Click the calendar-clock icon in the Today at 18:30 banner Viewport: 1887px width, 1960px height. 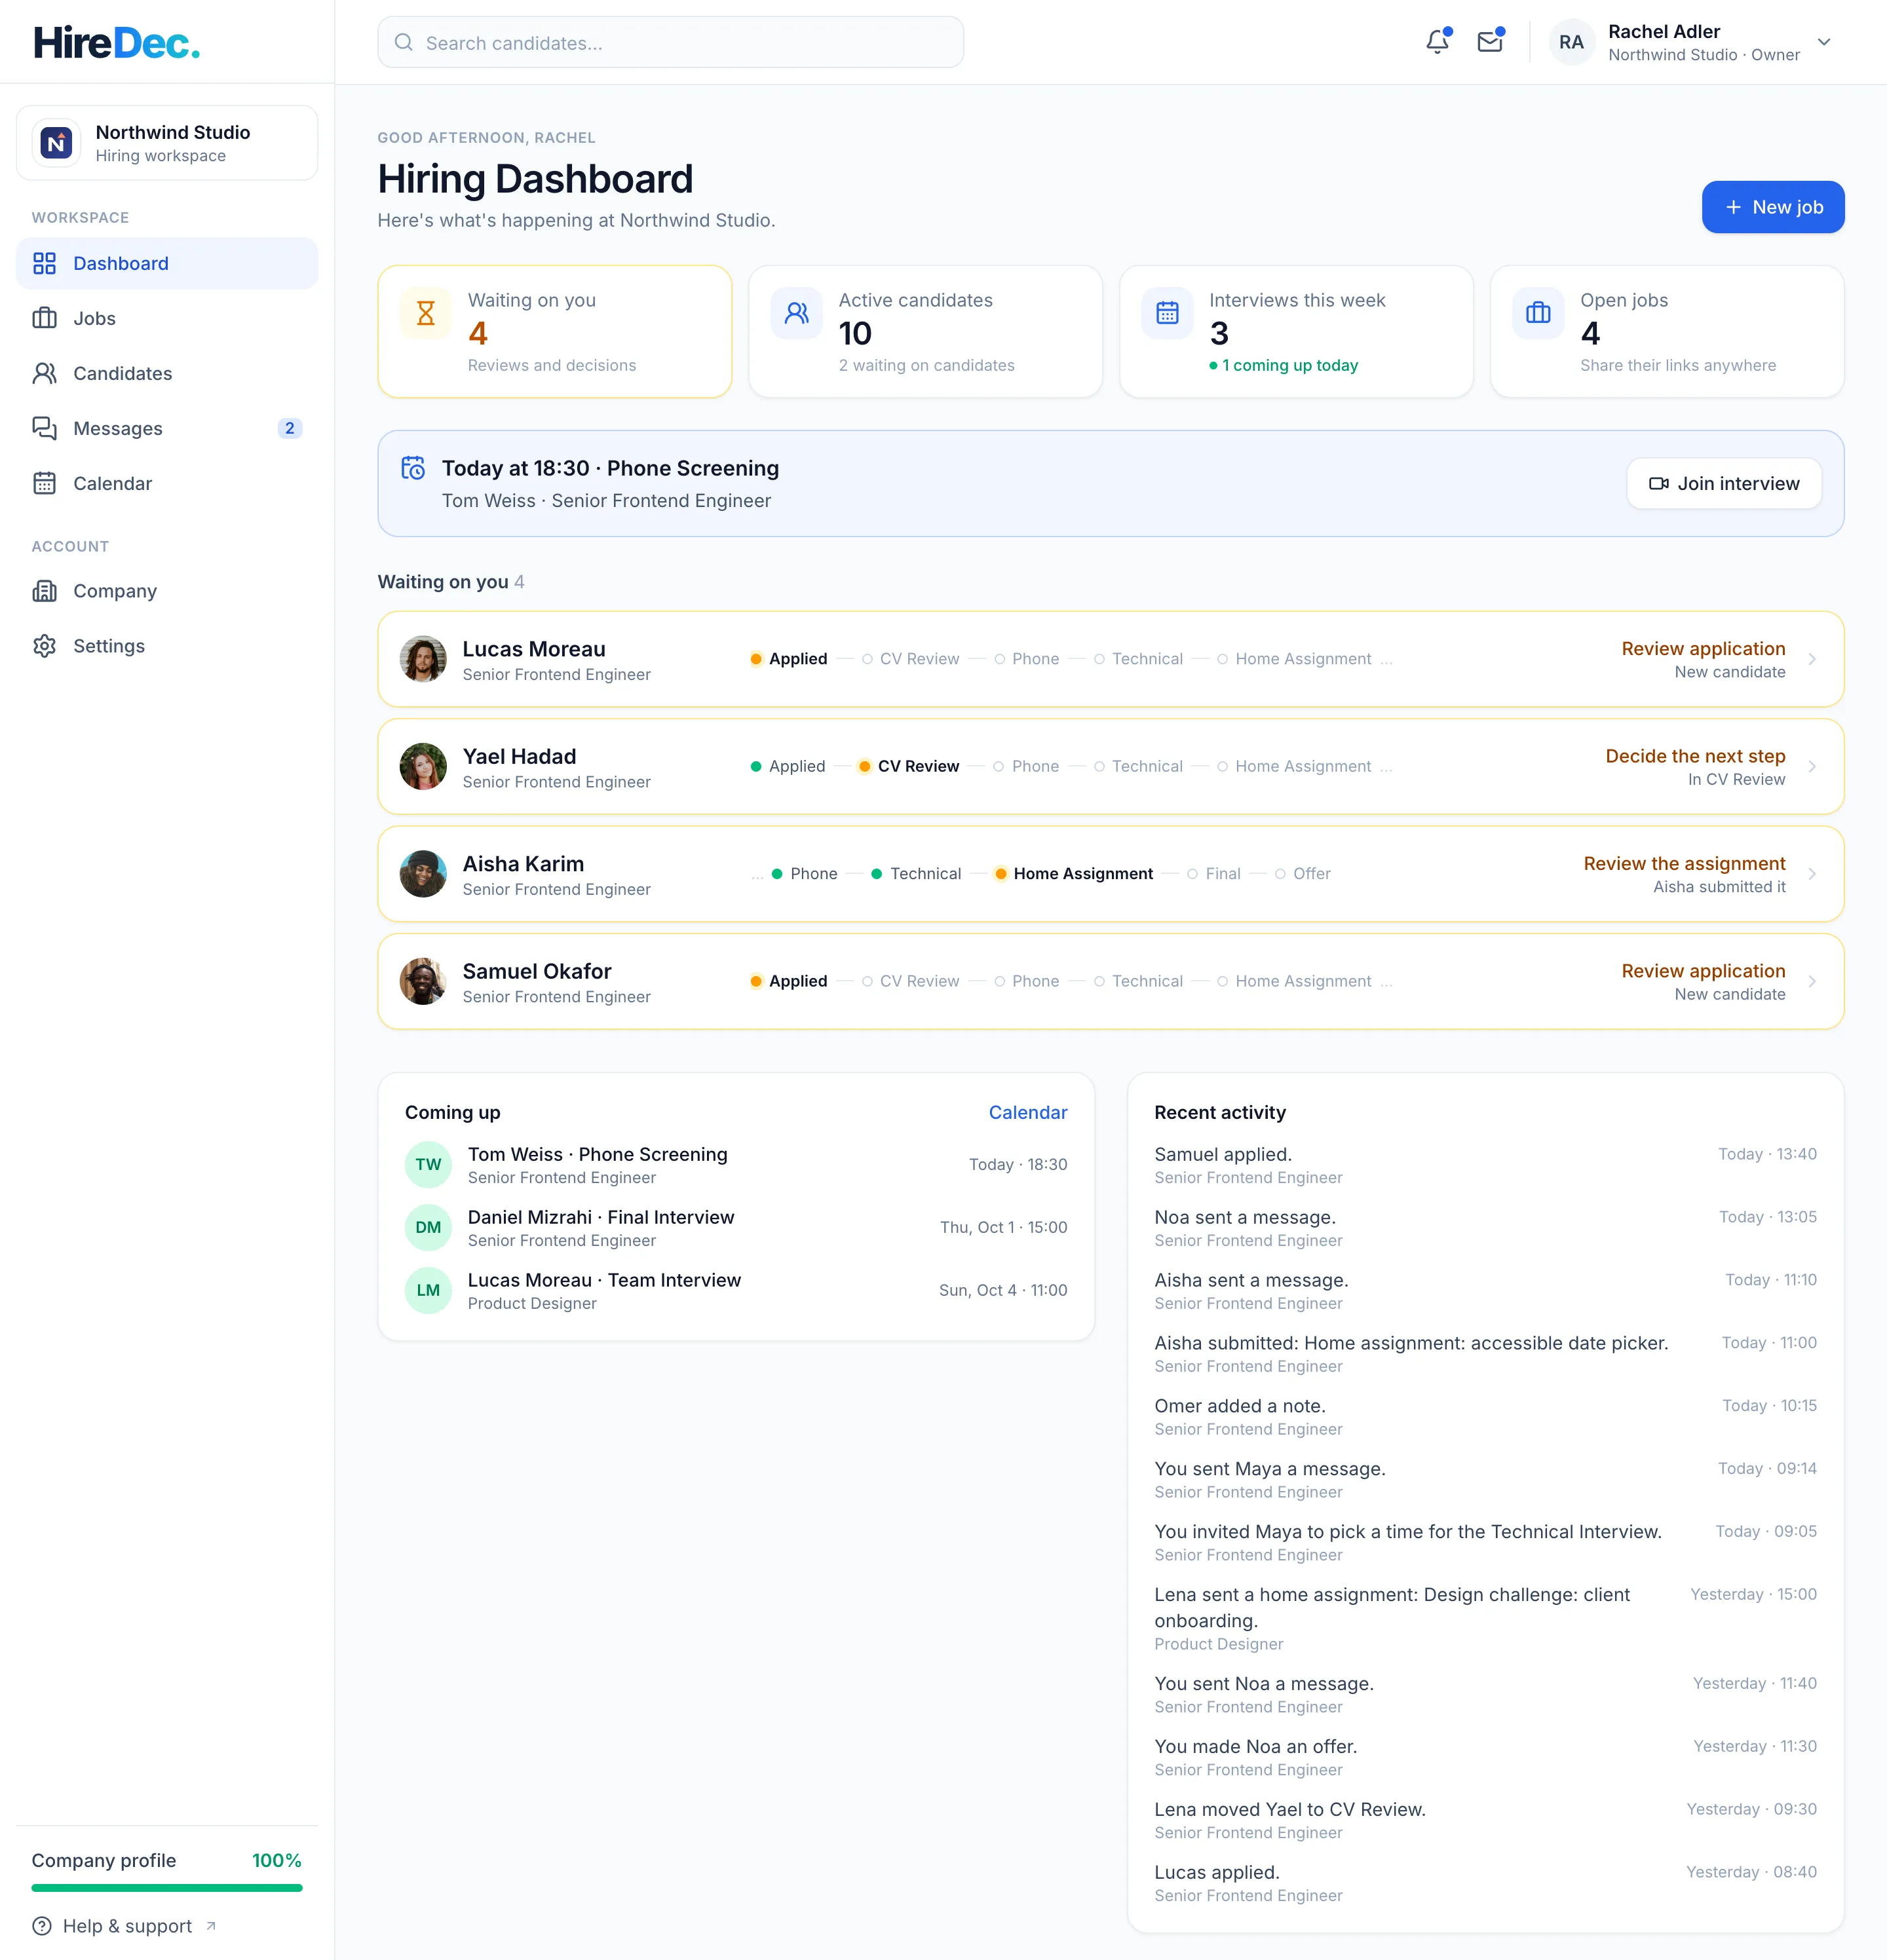(413, 468)
